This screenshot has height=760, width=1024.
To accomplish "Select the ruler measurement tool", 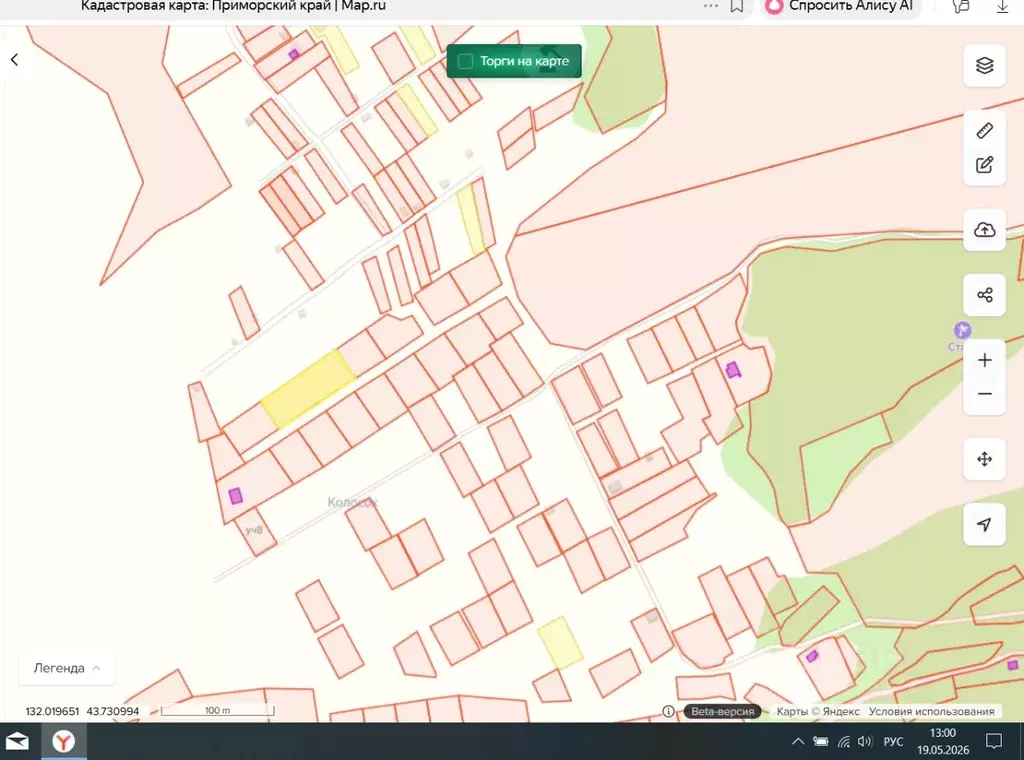I will point(984,131).
